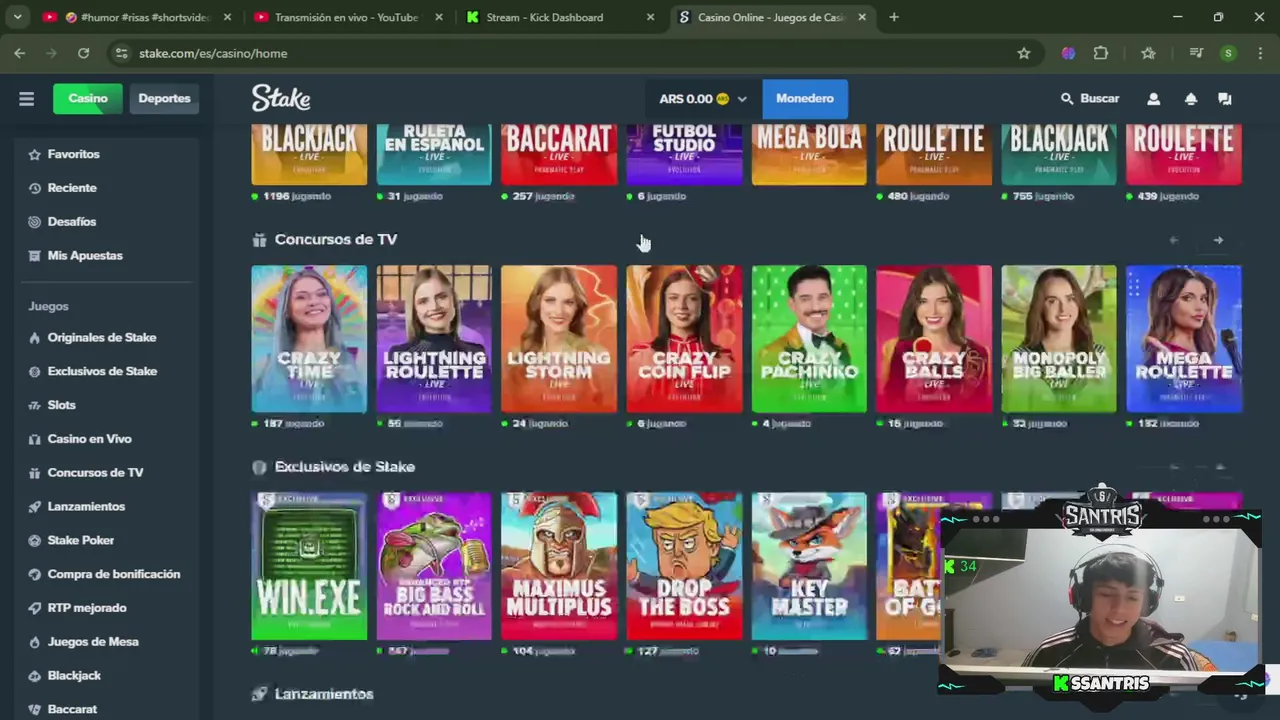The height and width of the screenshot is (720, 1280).
Task: Click the Mis Apuestas sidebar icon
Action: click(x=35, y=256)
